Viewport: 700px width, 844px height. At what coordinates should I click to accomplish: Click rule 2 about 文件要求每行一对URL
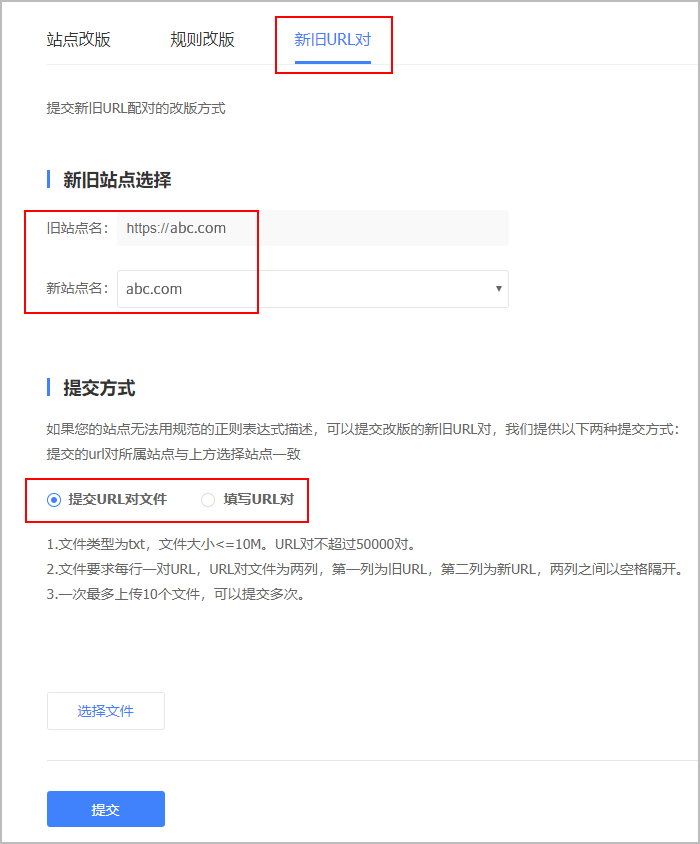click(x=365, y=569)
